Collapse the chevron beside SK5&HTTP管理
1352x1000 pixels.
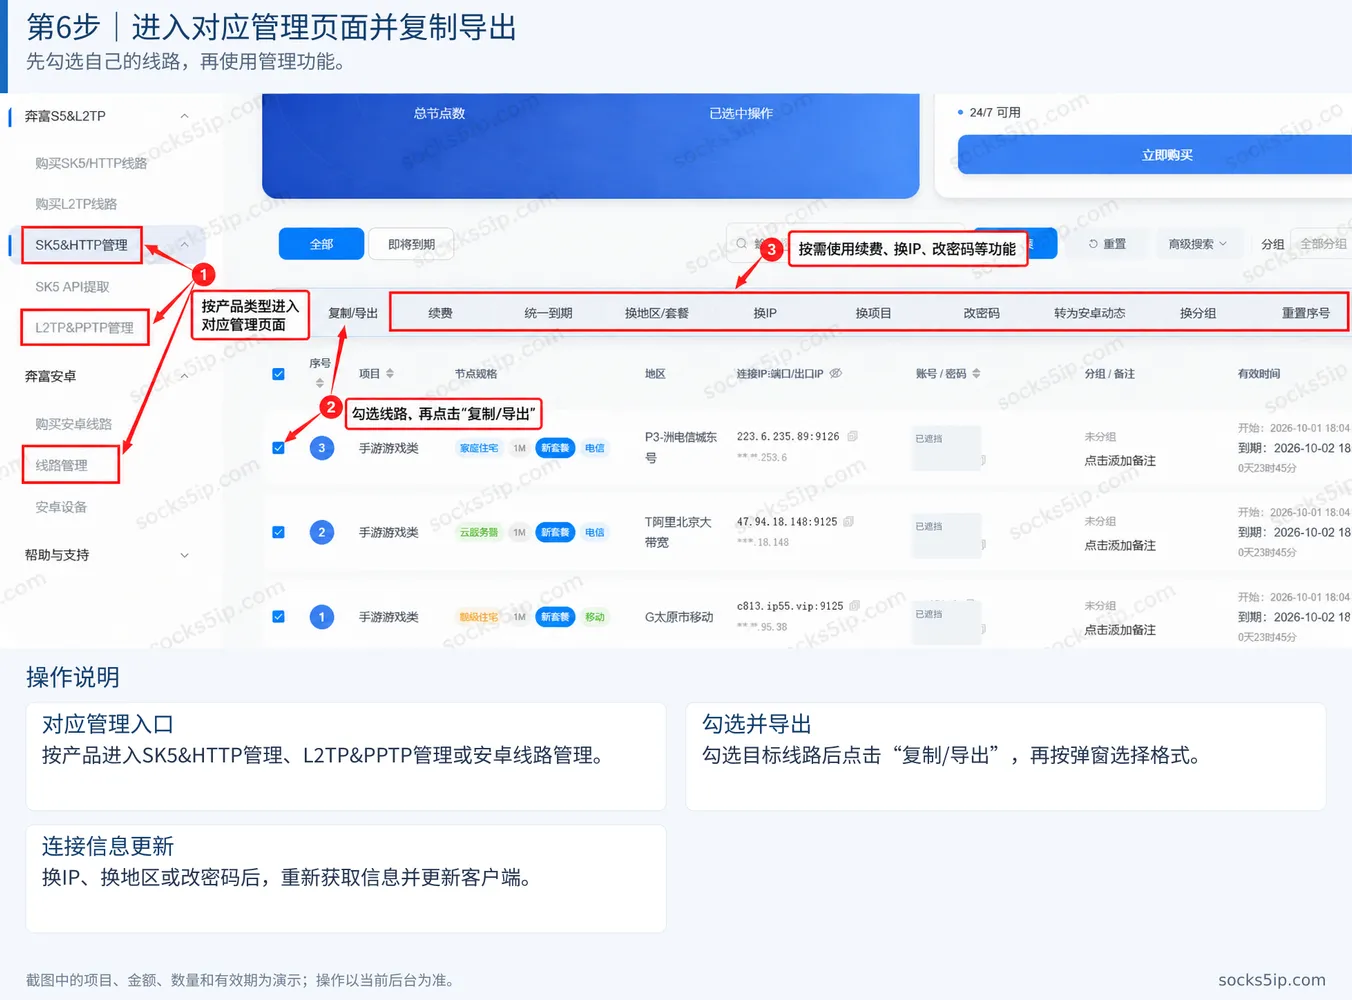[x=184, y=245]
